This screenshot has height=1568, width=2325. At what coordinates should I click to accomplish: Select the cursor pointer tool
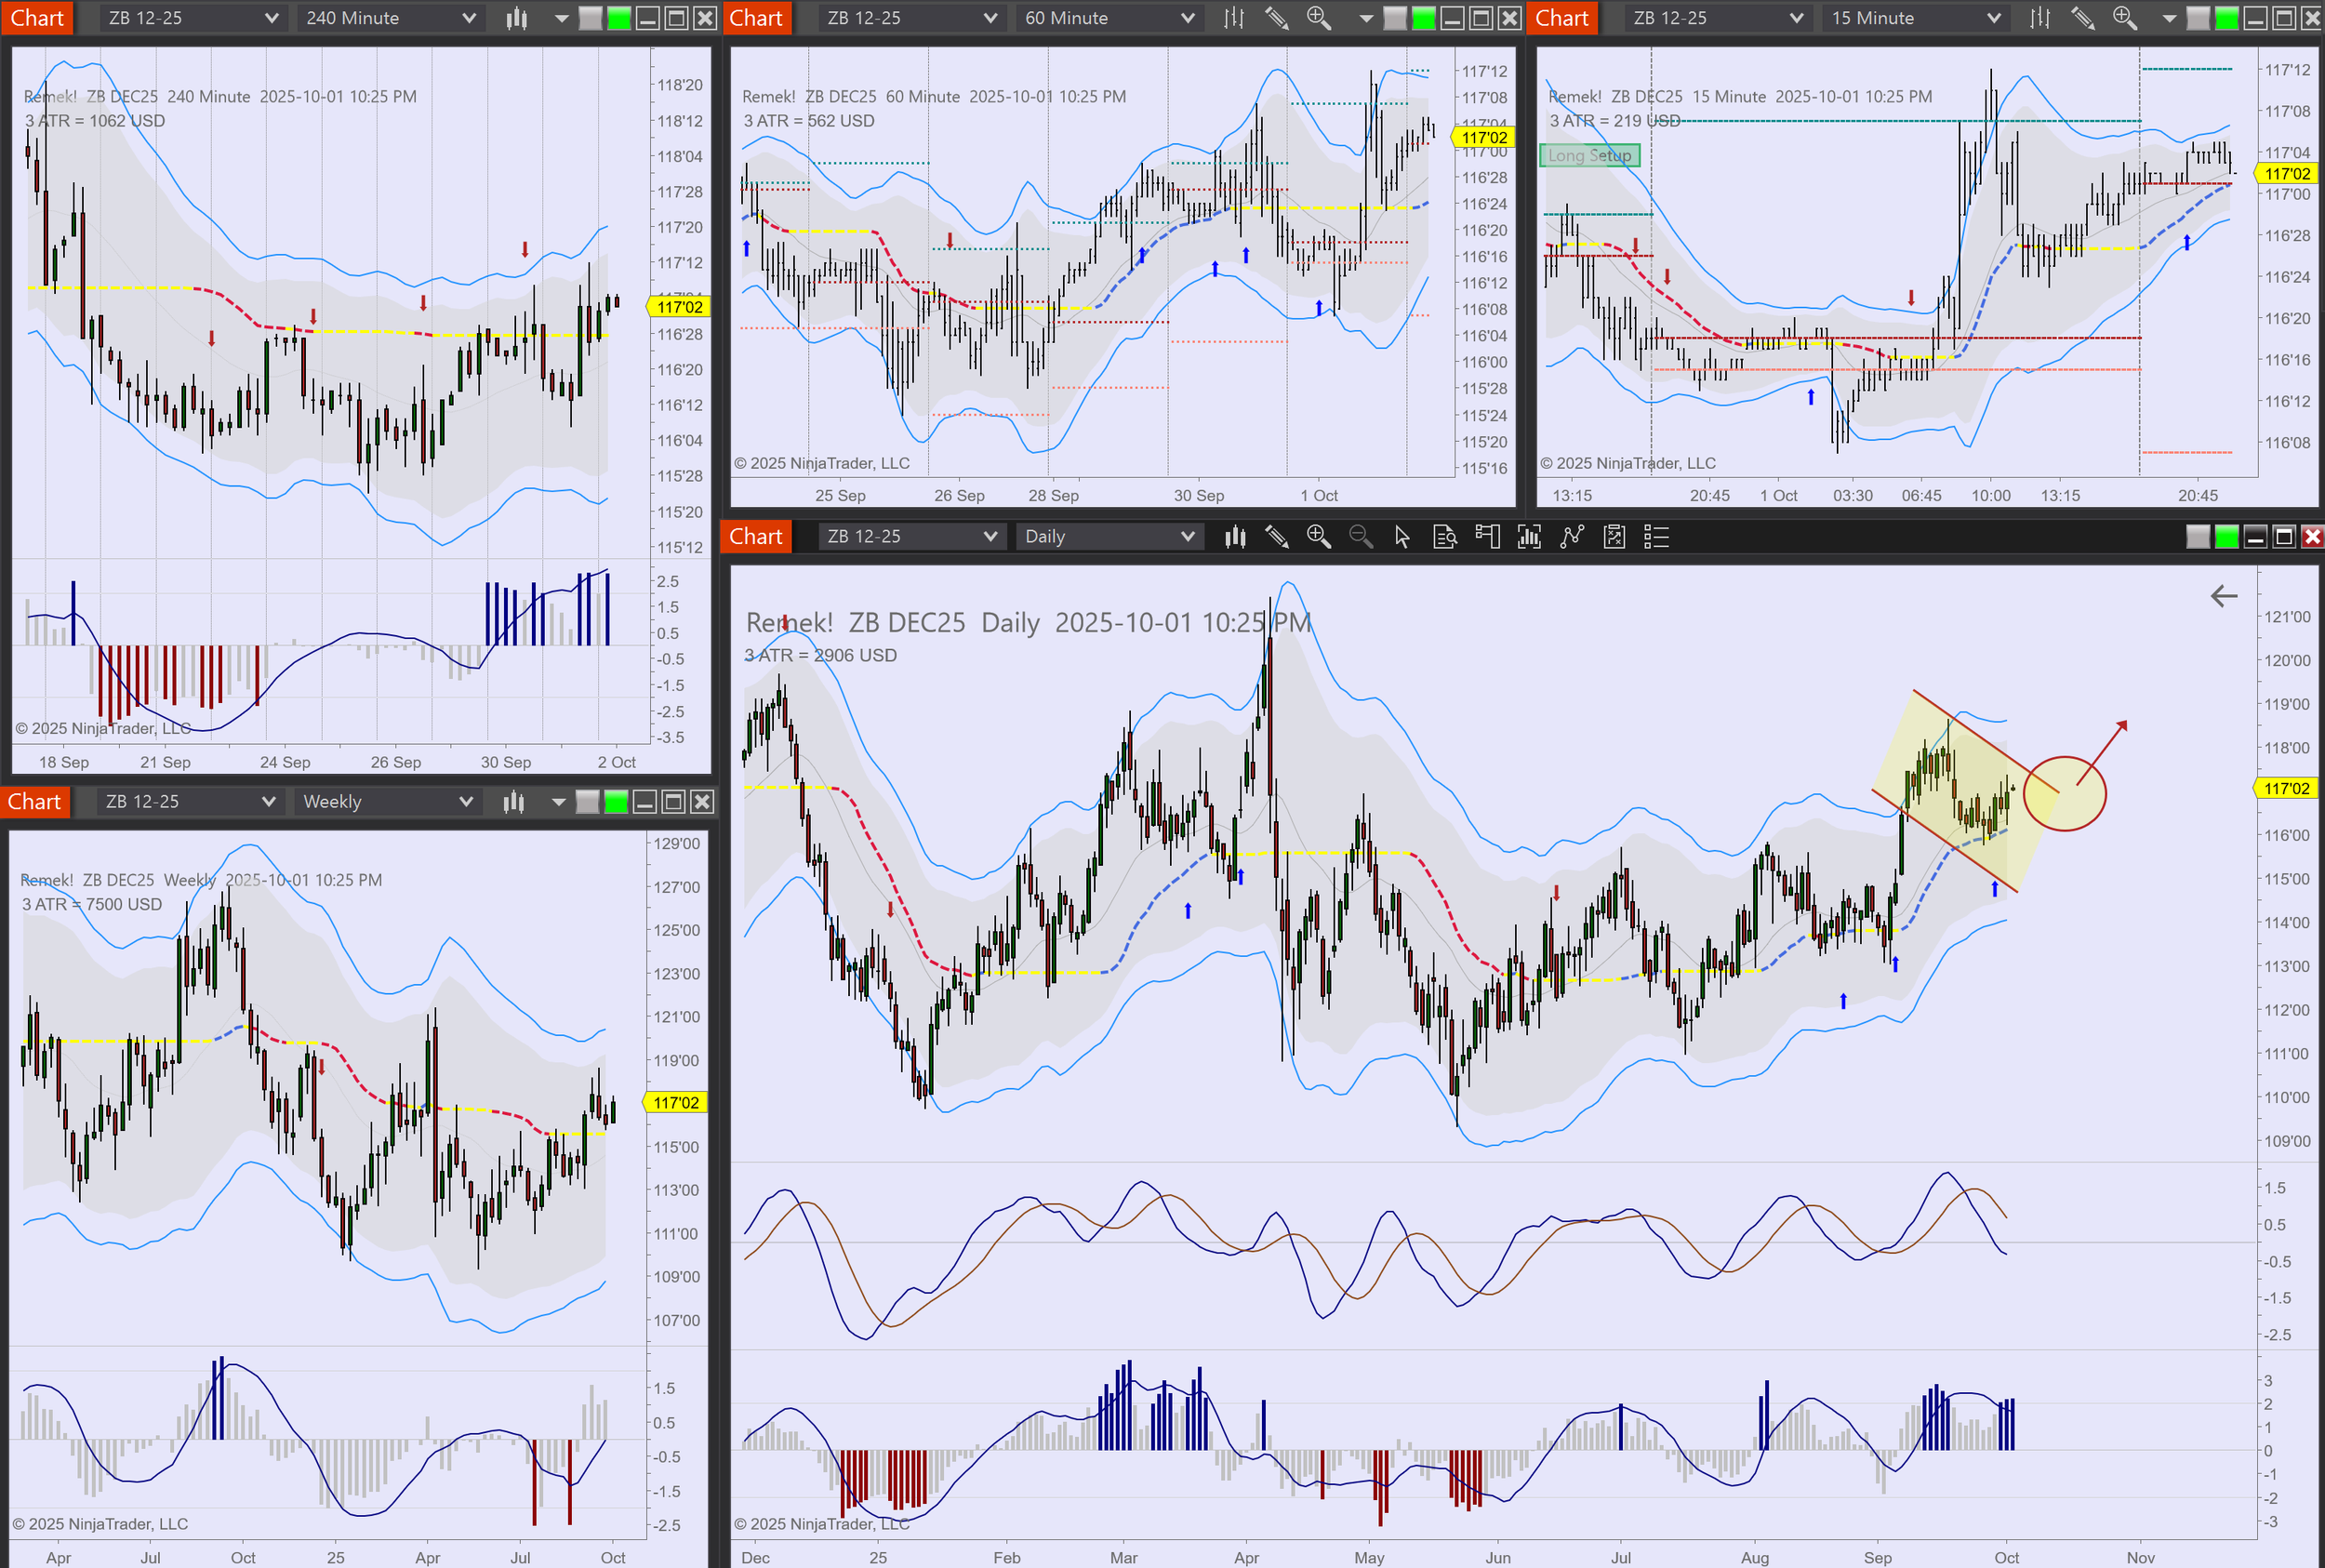[1402, 537]
